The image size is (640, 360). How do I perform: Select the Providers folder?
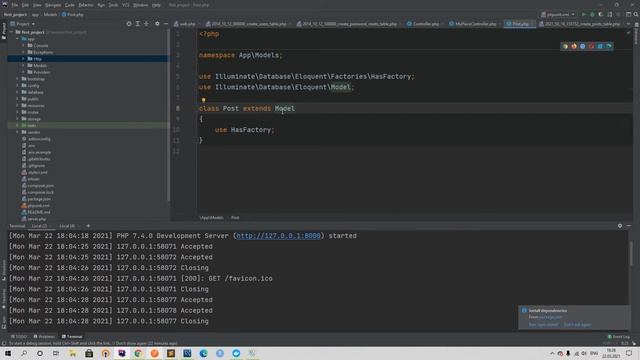(38, 72)
